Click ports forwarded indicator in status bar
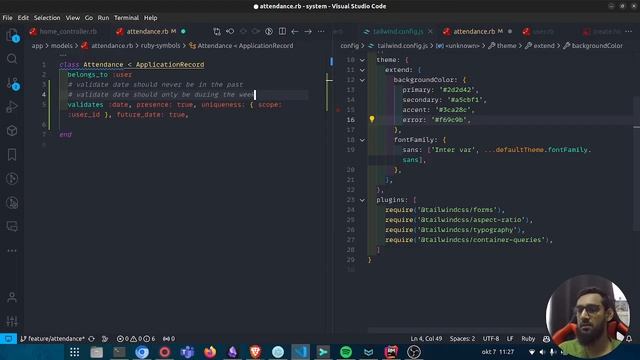Image resolution: width=640 pixels, height=360 pixels. point(169,339)
